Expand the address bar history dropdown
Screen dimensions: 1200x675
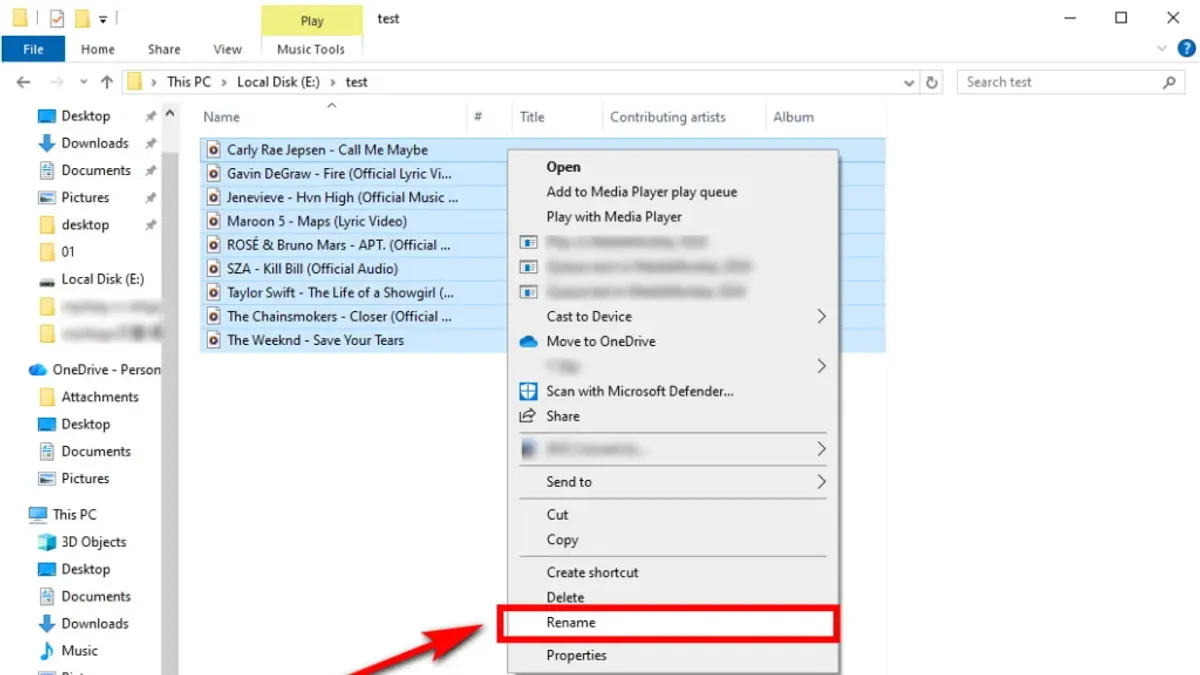909,83
